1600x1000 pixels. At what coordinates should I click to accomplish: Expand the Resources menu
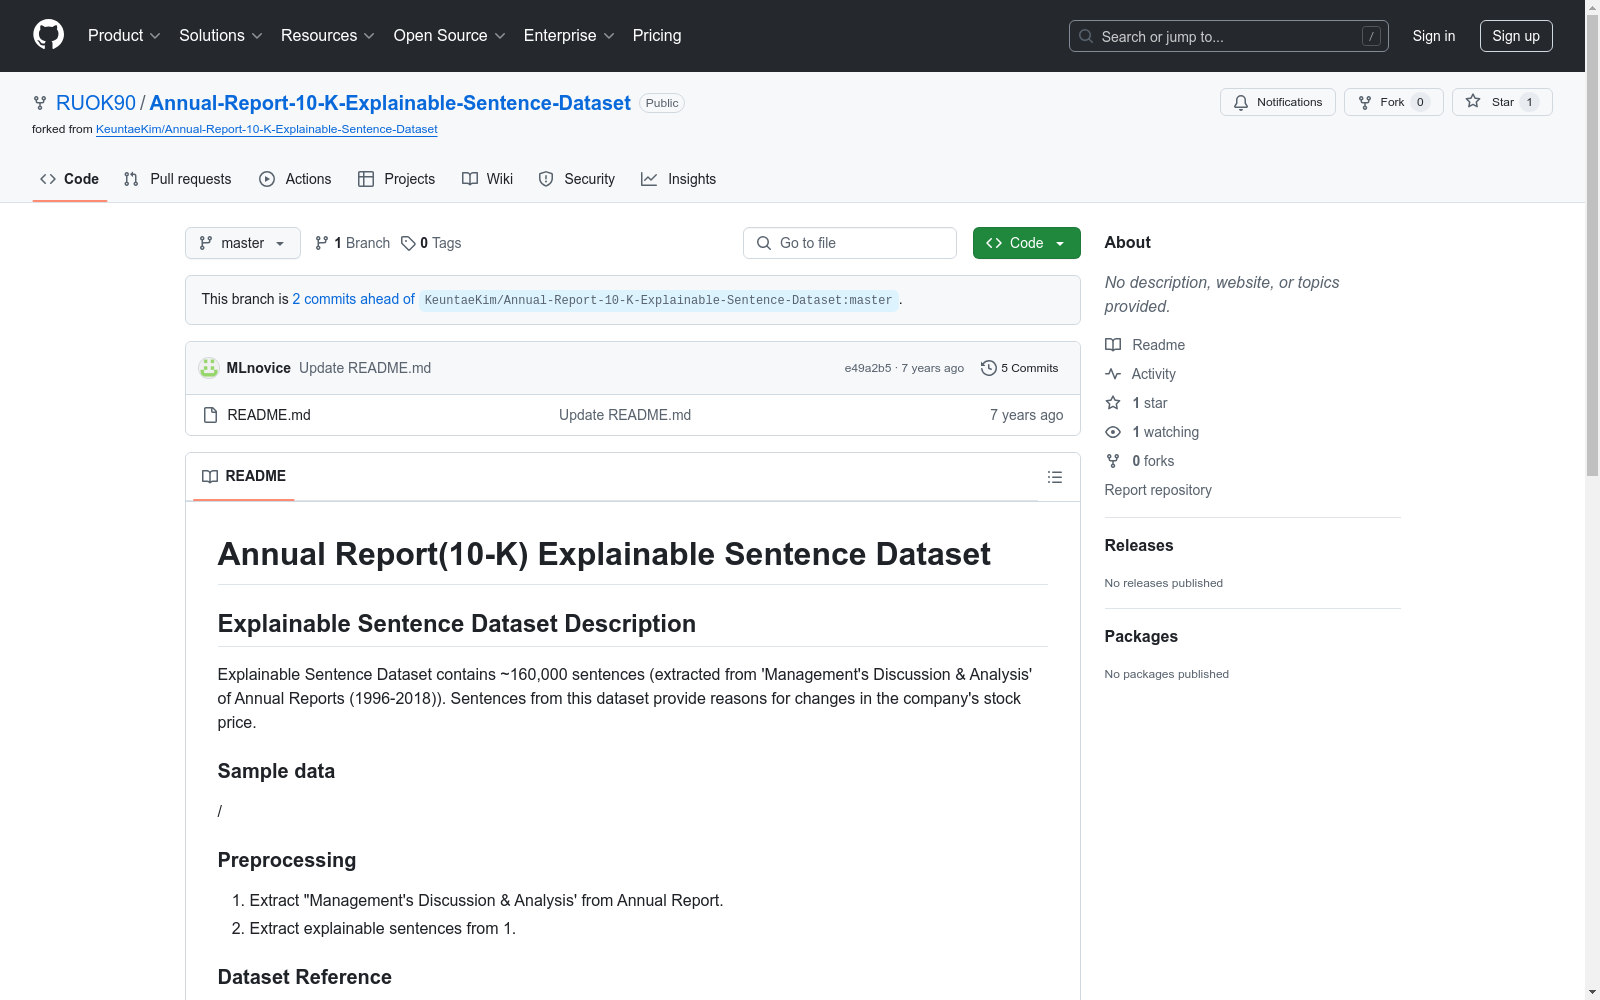click(328, 36)
